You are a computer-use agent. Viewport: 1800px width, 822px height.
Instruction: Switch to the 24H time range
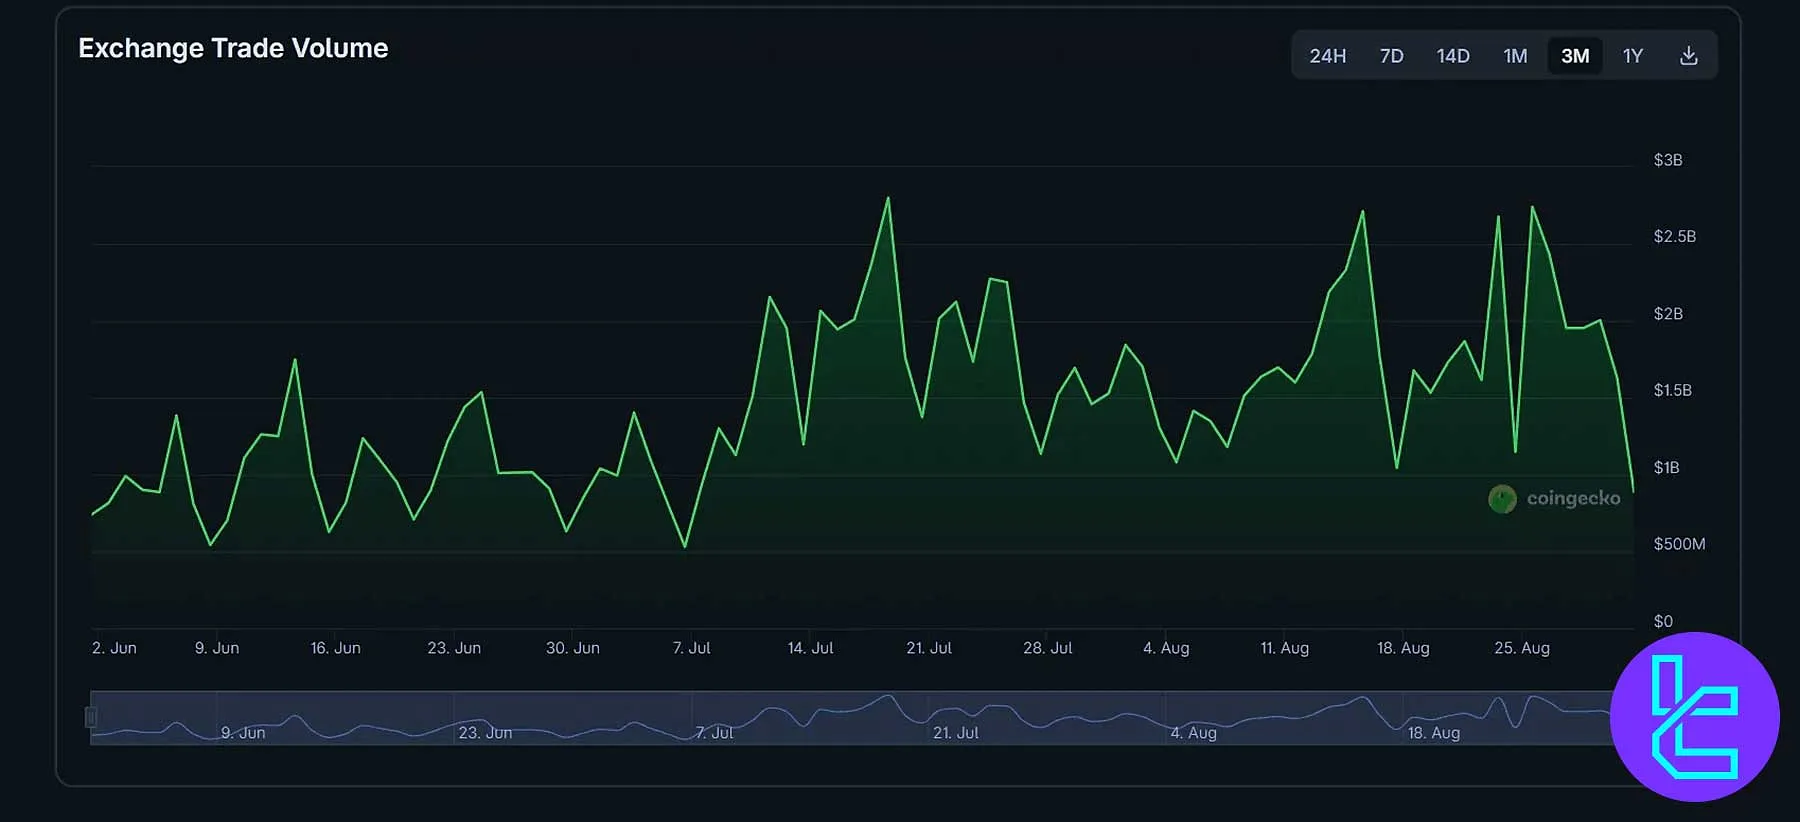coord(1327,56)
